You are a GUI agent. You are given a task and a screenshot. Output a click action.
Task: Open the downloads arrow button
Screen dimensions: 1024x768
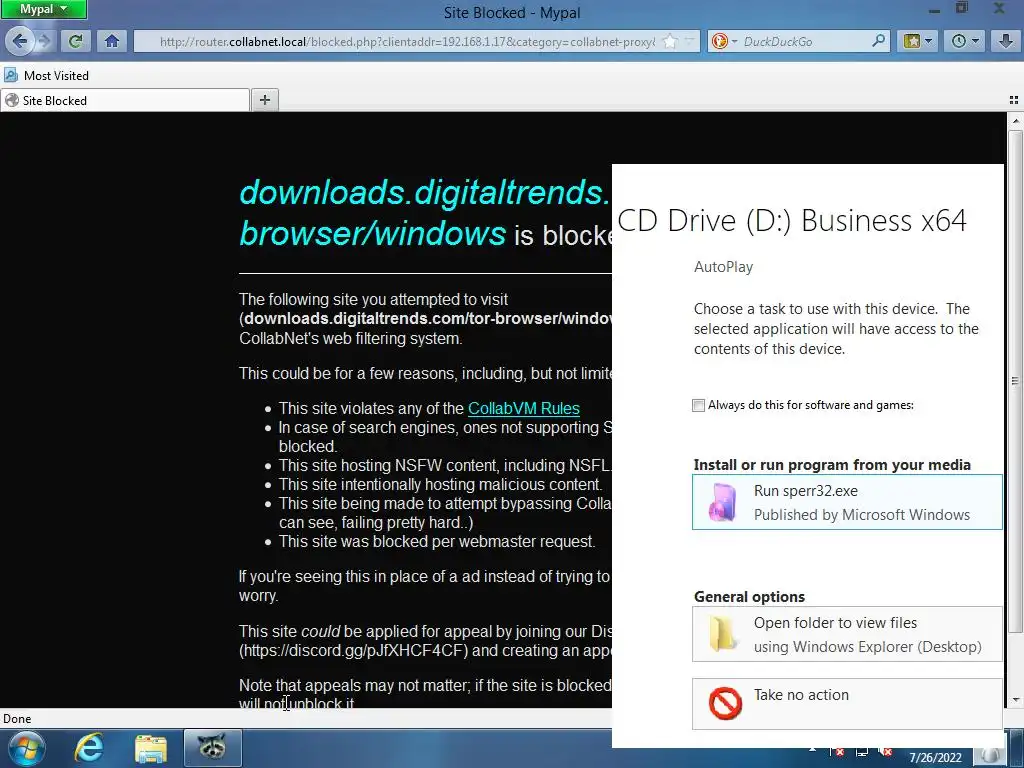[x=1006, y=41]
